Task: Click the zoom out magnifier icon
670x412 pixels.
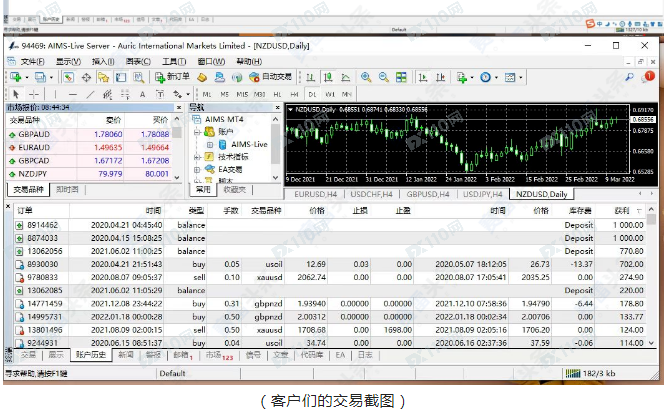Action: [384, 77]
